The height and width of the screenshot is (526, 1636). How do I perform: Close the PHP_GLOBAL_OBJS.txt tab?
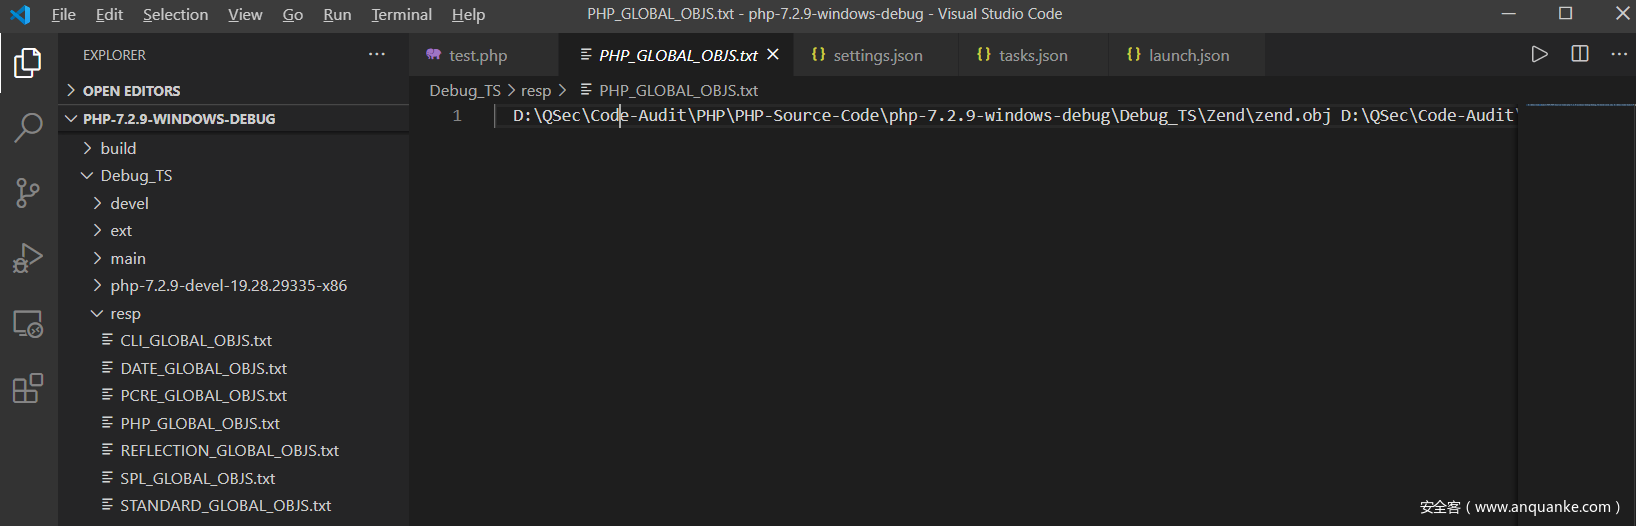click(x=773, y=55)
